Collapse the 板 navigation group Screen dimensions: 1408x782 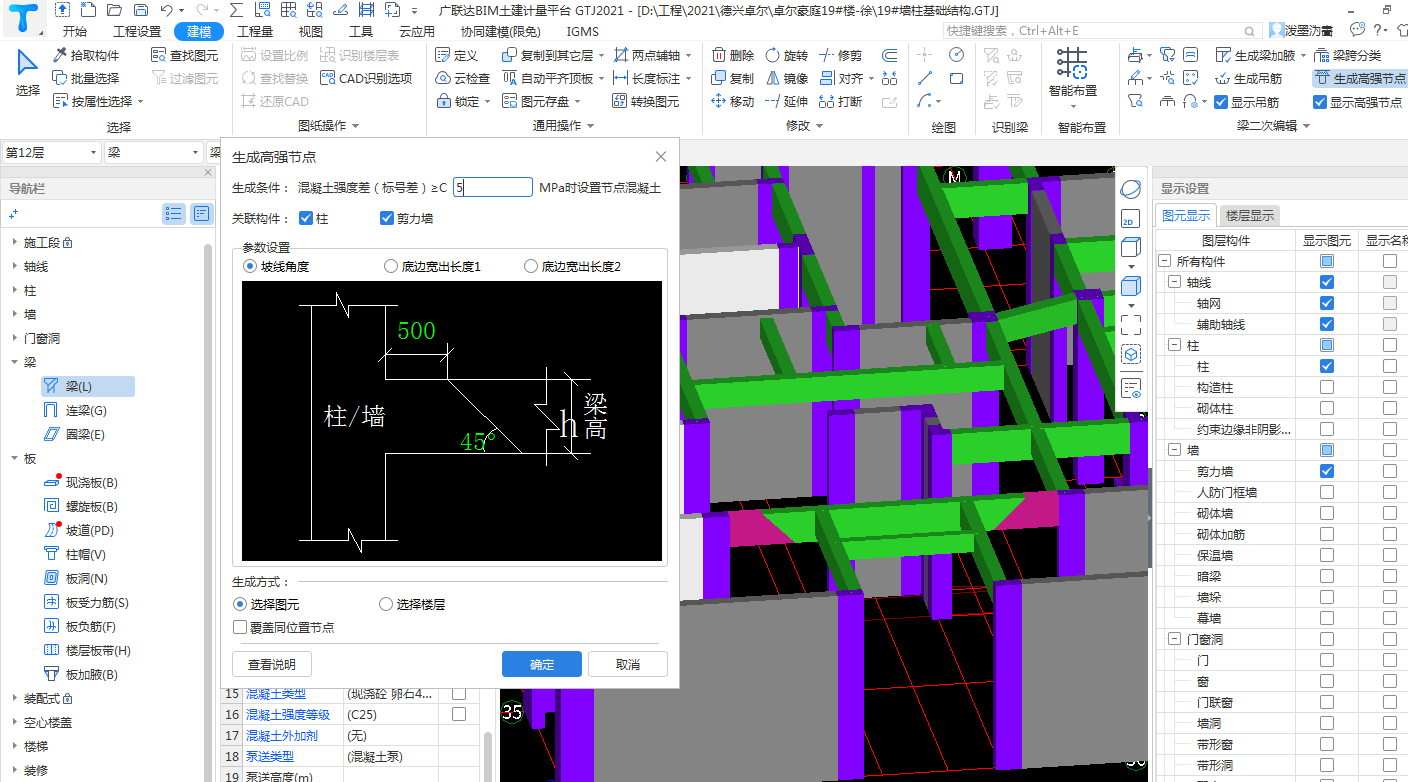tap(14, 459)
